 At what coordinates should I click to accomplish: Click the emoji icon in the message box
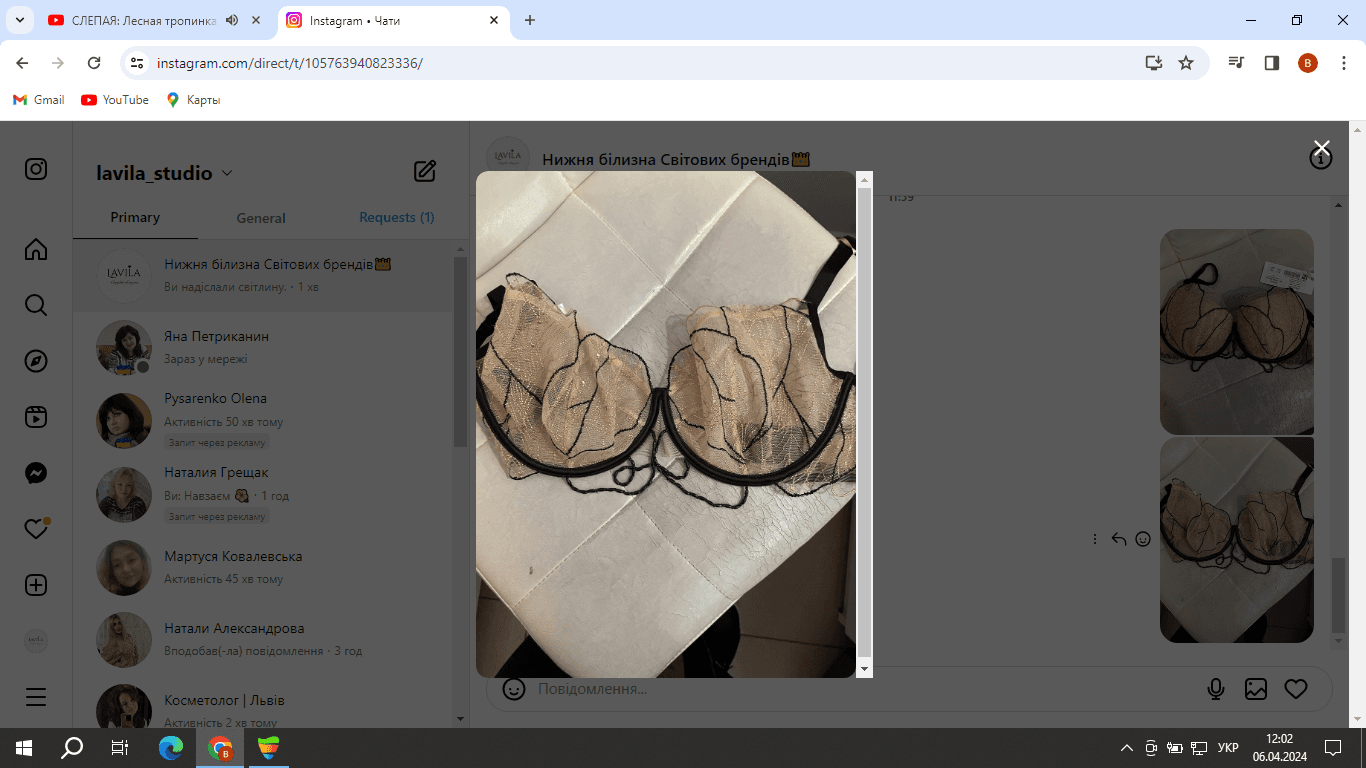point(514,689)
